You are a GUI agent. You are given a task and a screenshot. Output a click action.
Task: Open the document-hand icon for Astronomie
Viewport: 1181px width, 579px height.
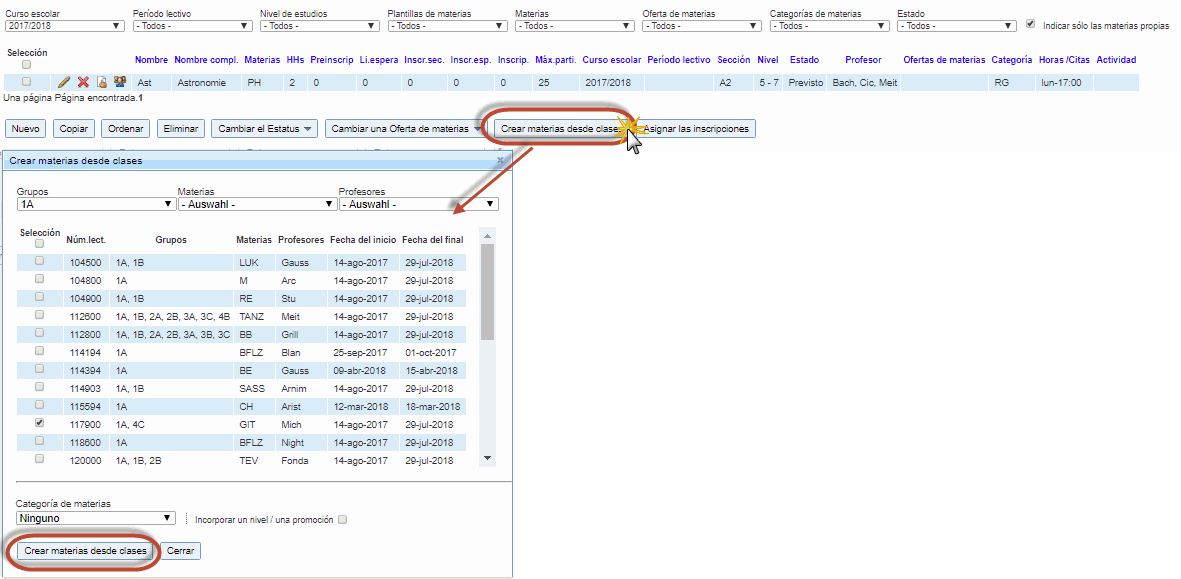pyautogui.click(x=102, y=82)
